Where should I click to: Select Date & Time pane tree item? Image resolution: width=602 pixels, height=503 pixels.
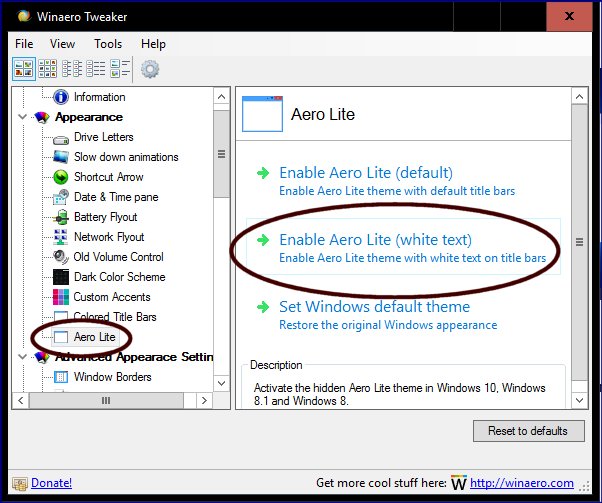point(116,197)
